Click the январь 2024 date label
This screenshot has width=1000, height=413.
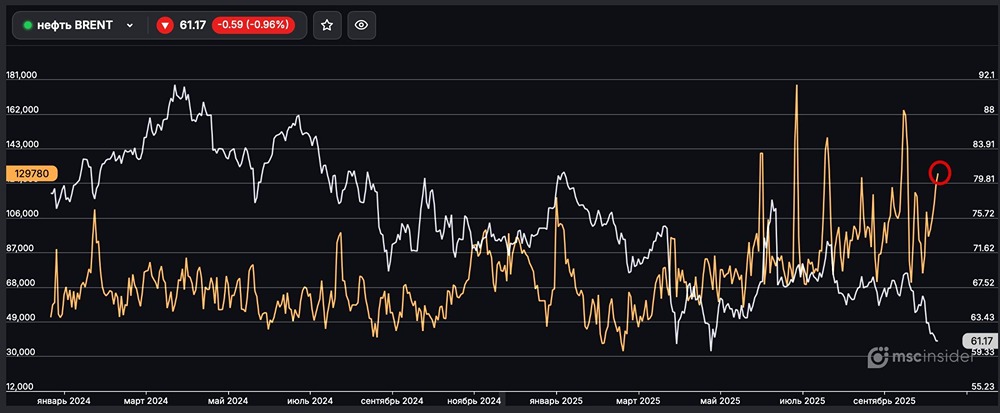[x=64, y=402]
